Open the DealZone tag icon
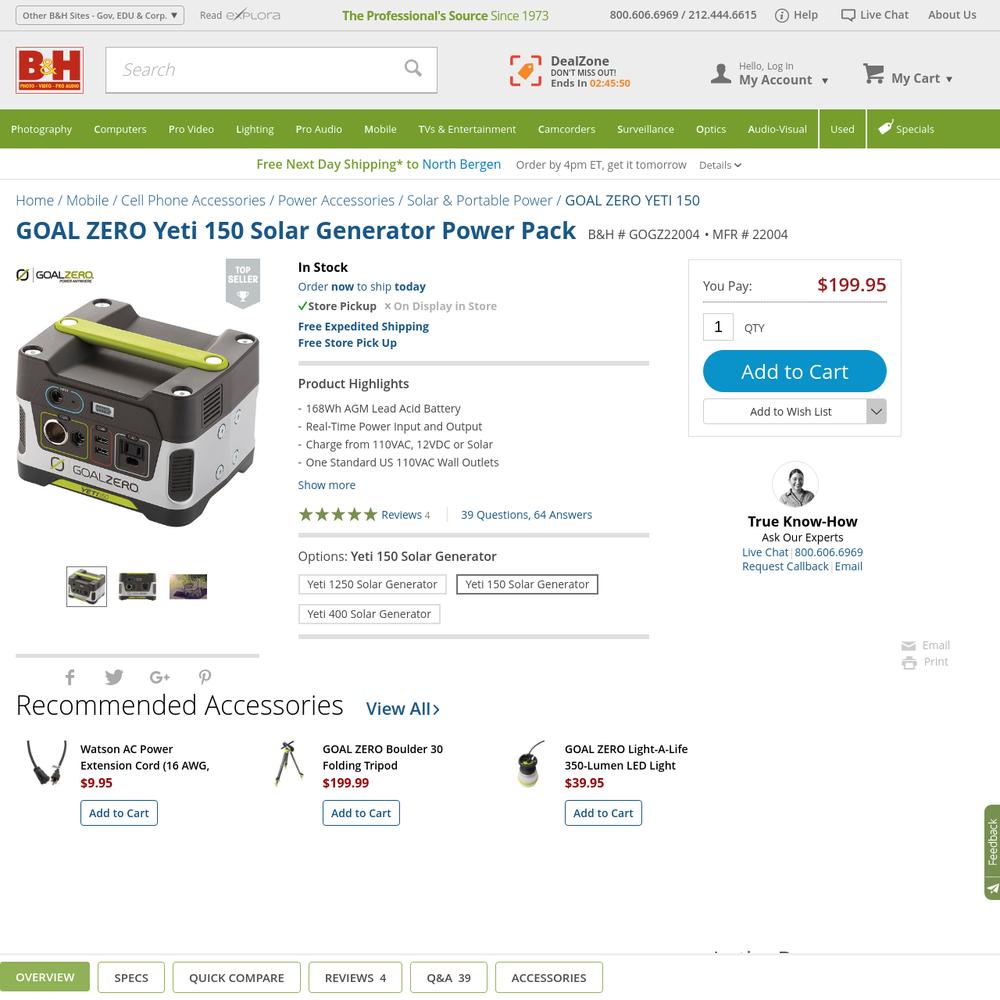The width and height of the screenshot is (1000, 1000). click(526, 70)
